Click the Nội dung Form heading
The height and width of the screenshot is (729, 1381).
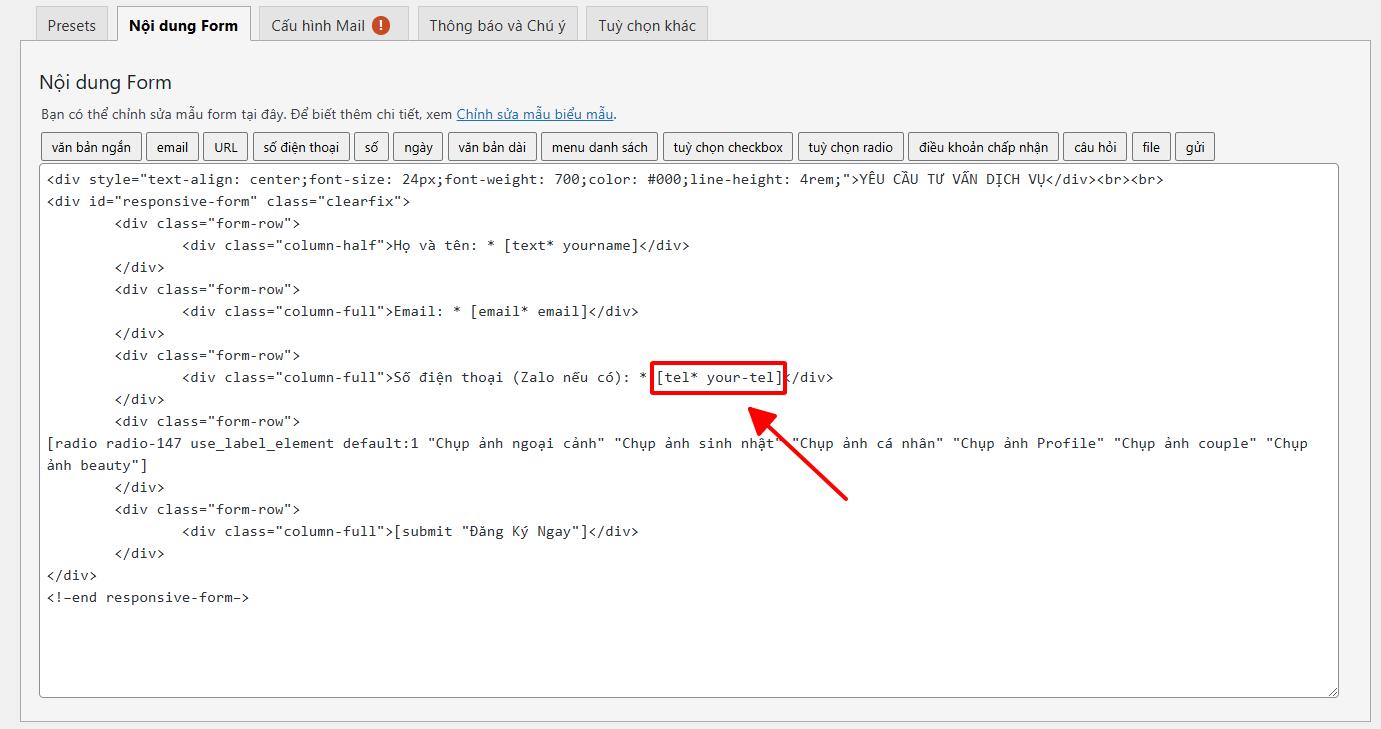tap(105, 82)
